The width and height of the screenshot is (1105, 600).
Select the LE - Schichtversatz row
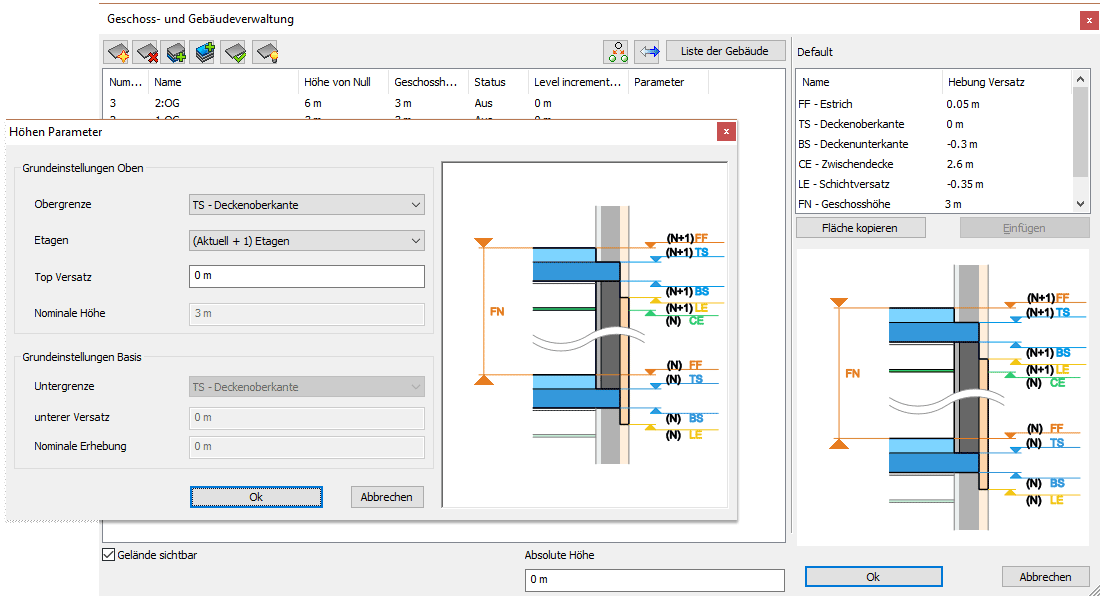pyautogui.click(x=934, y=184)
